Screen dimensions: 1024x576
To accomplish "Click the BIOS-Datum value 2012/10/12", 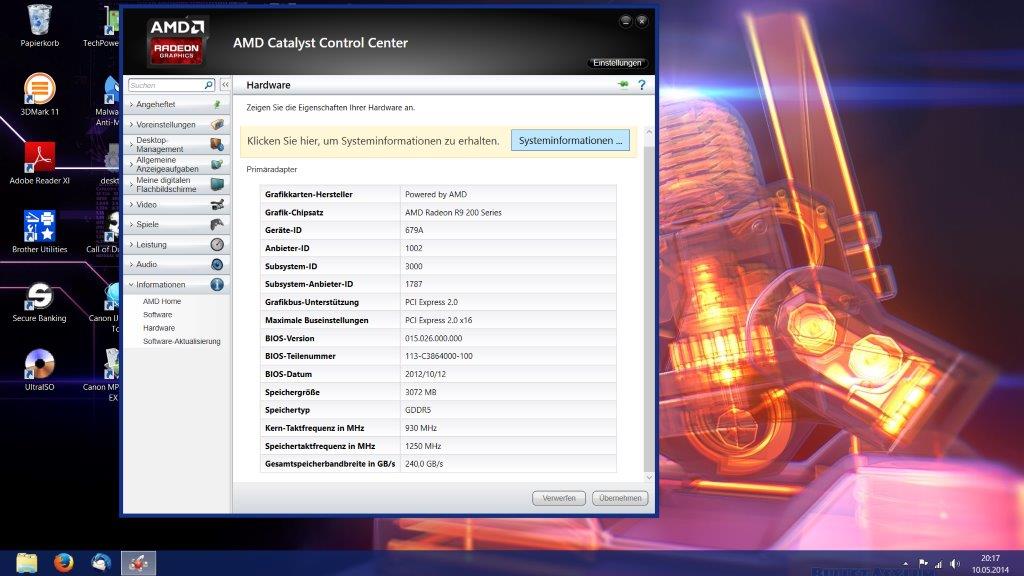I will pos(424,374).
